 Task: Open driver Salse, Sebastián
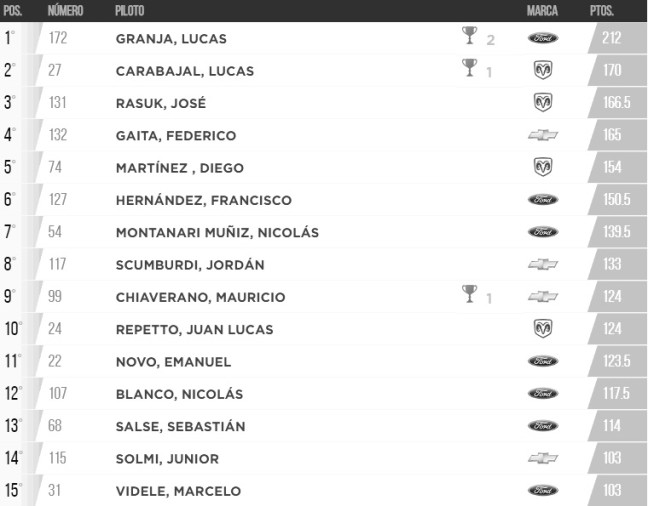pos(180,426)
